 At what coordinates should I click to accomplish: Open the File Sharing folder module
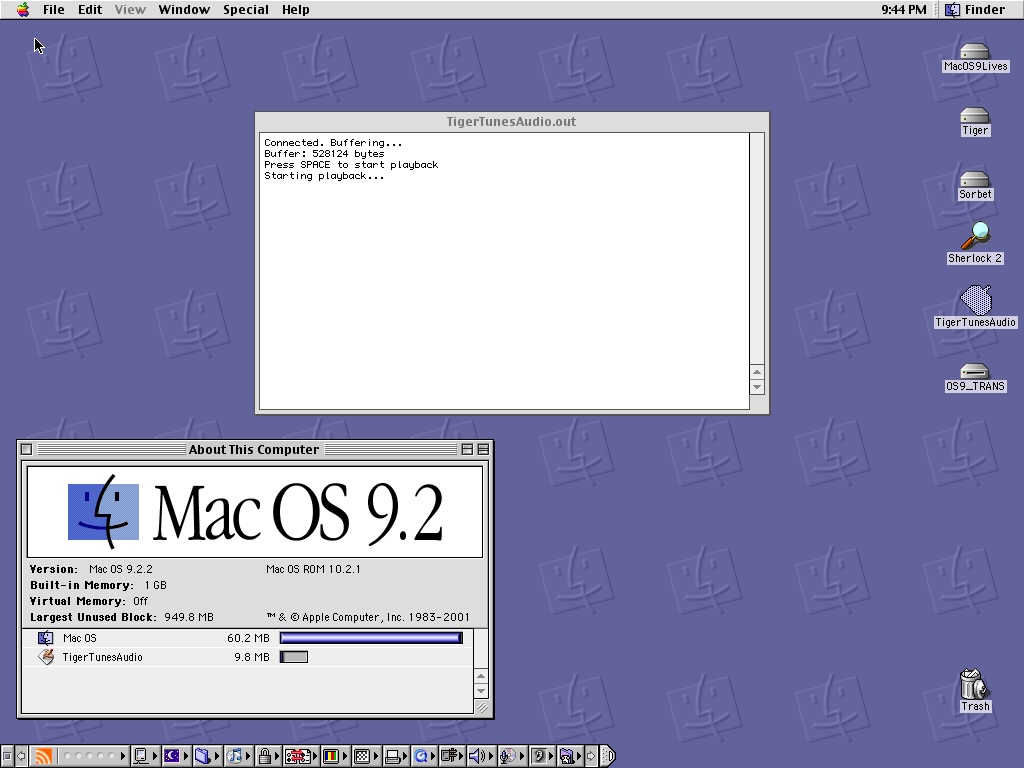coord(206,756)
